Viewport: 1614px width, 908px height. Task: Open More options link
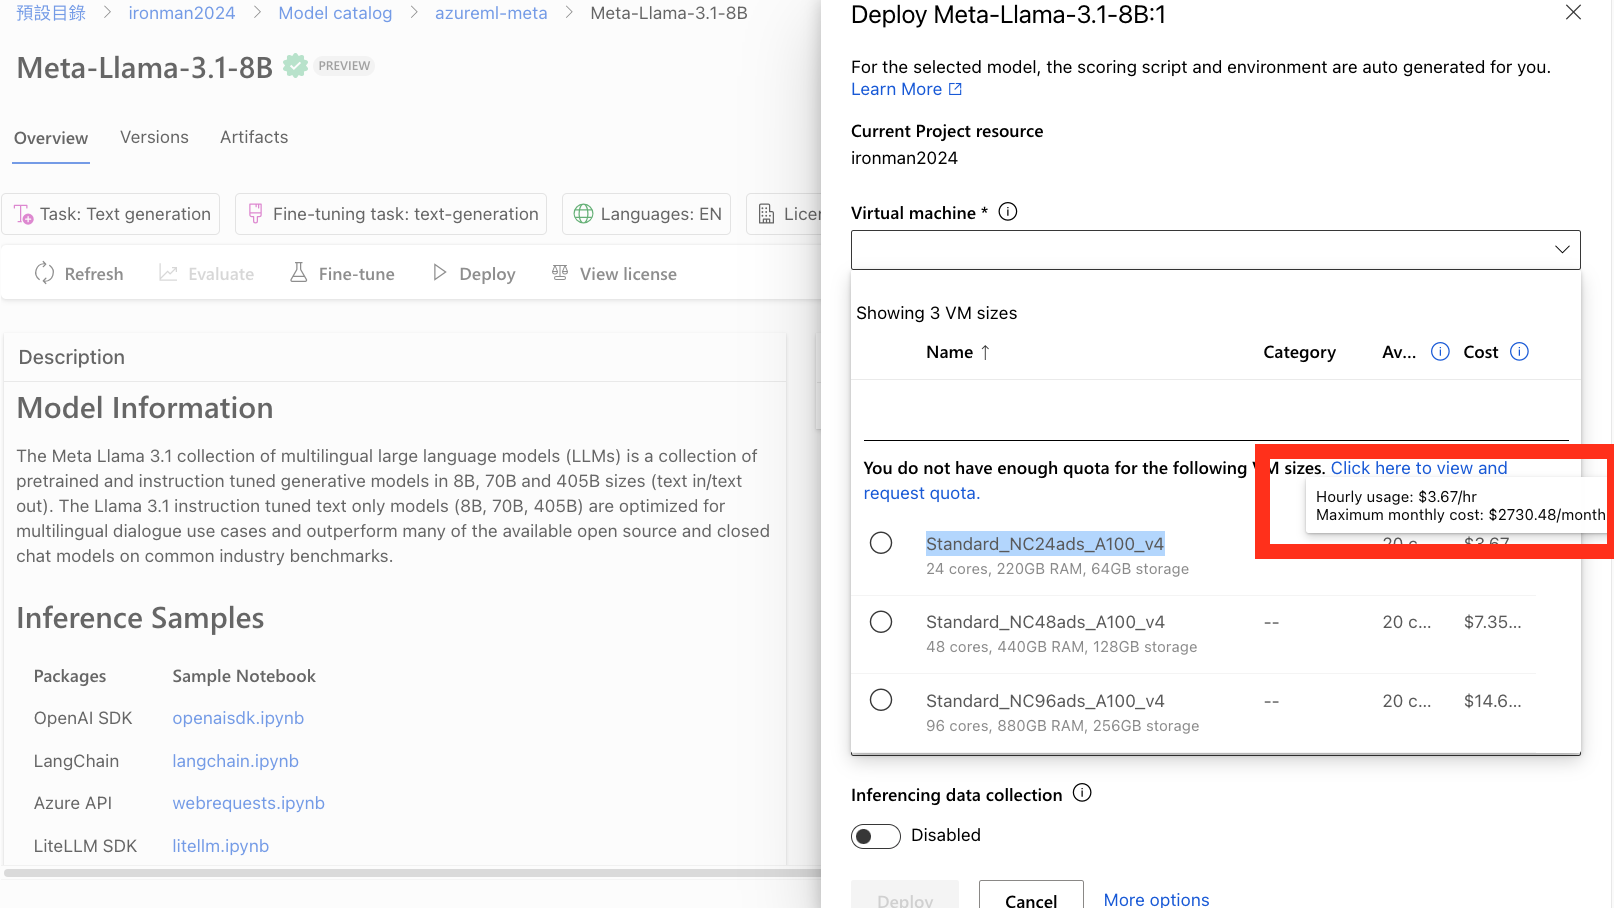click(1156, 899)
